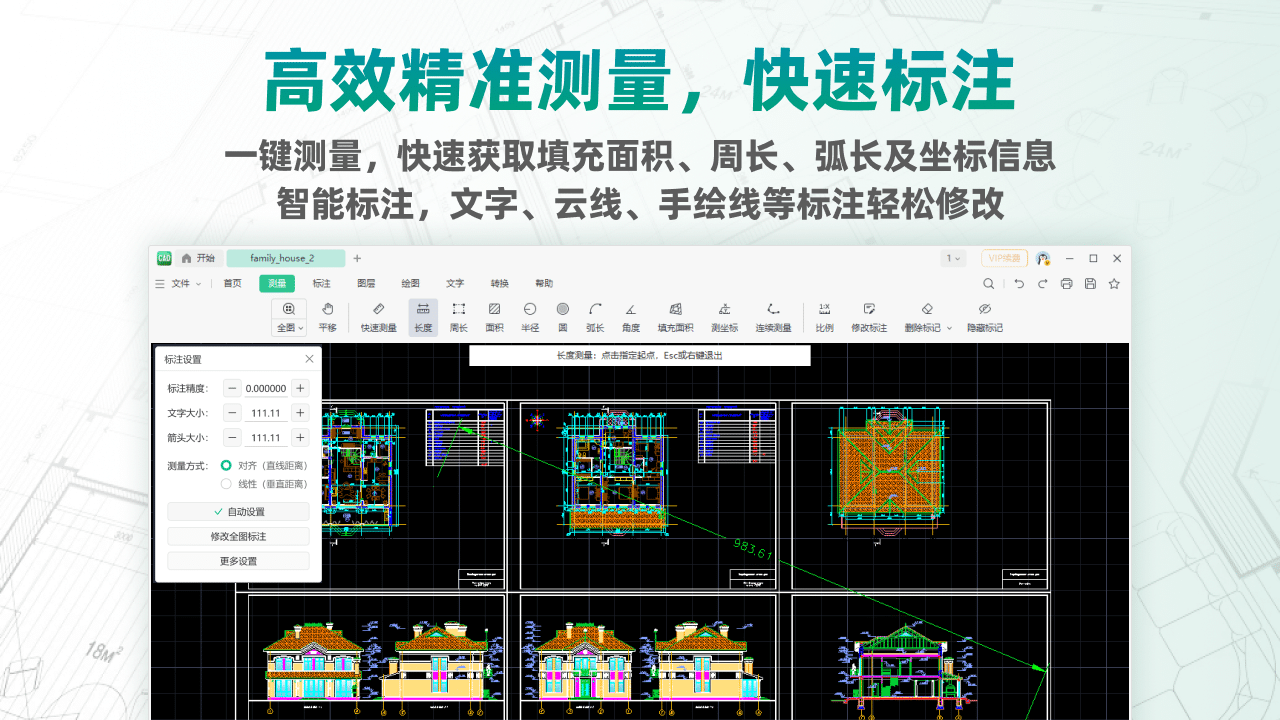
Task: Select the 连续测量 (continuous measure) tool
Action: pyautogui.click(x=773, y=317)
